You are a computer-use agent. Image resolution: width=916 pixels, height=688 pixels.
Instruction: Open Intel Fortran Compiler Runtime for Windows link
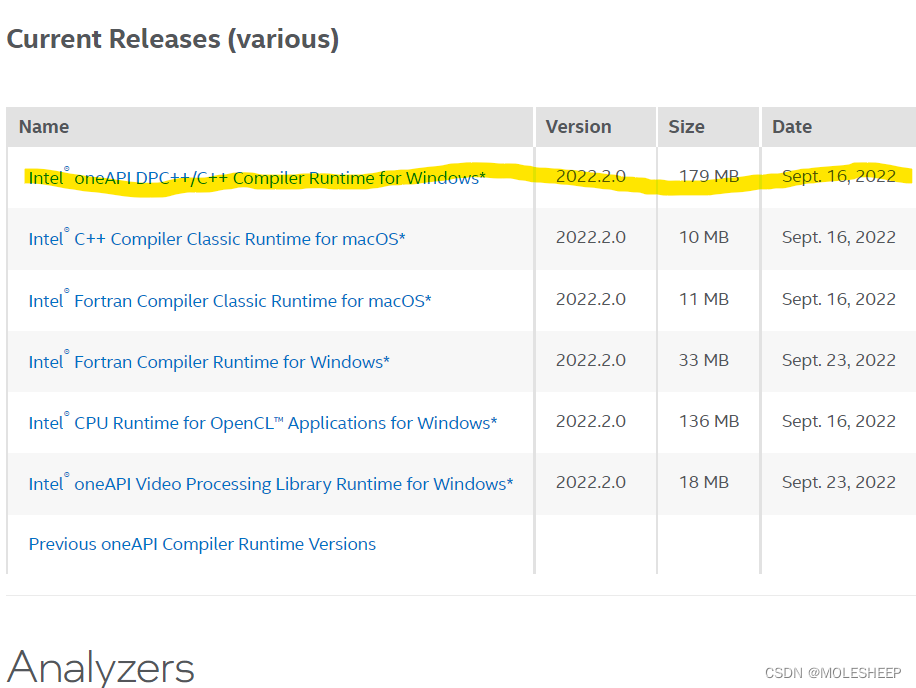coord(209,362)
